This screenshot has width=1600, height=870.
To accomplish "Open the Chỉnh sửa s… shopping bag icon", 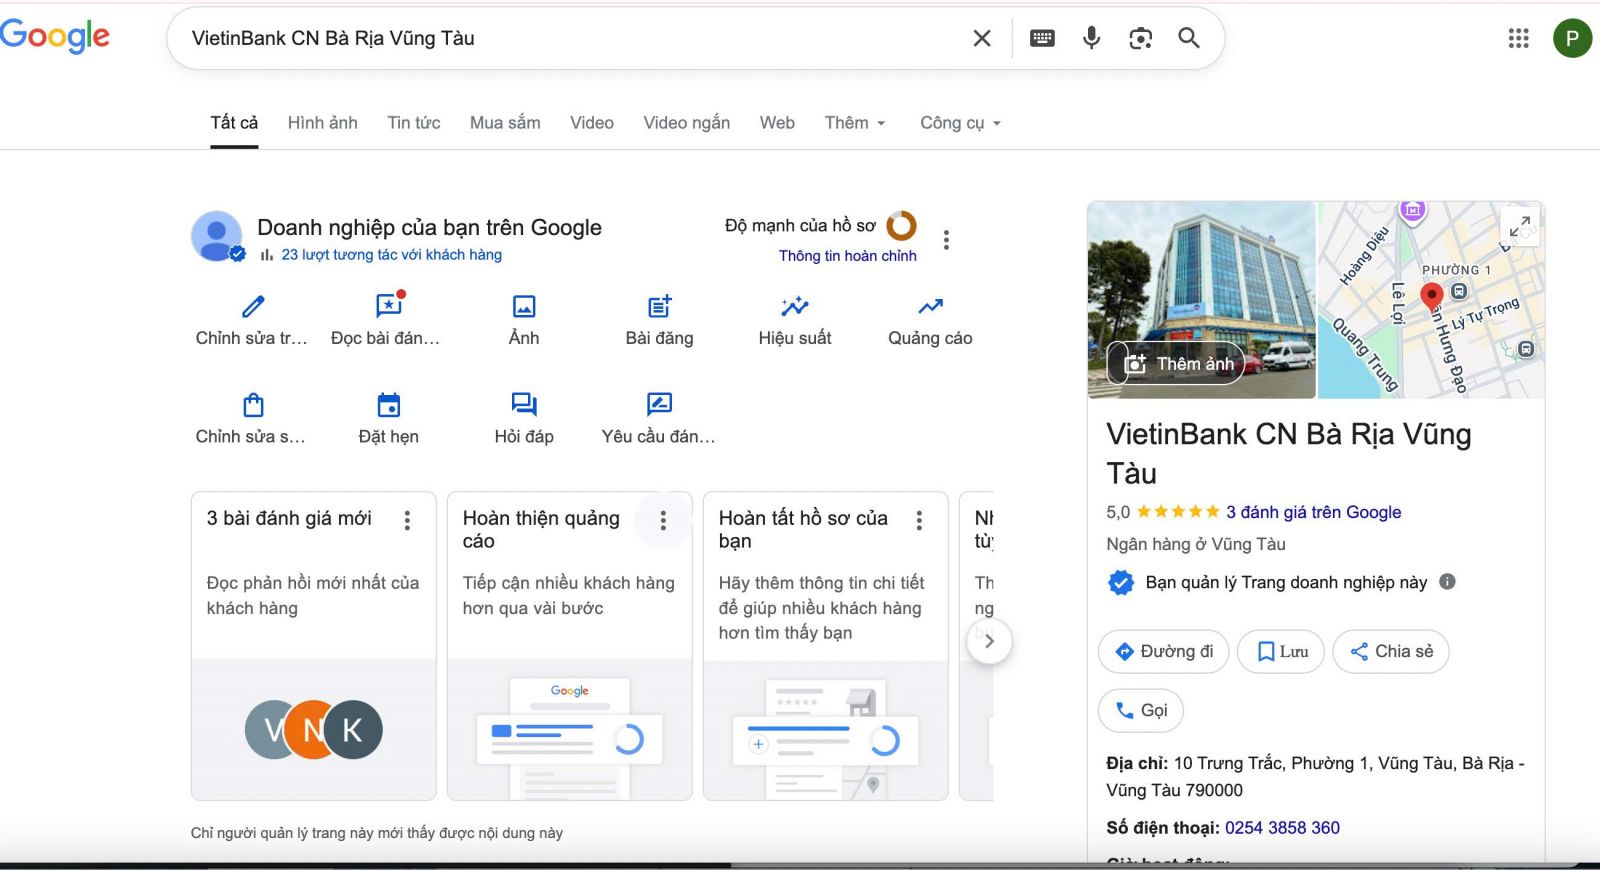I will click(253, 405).
